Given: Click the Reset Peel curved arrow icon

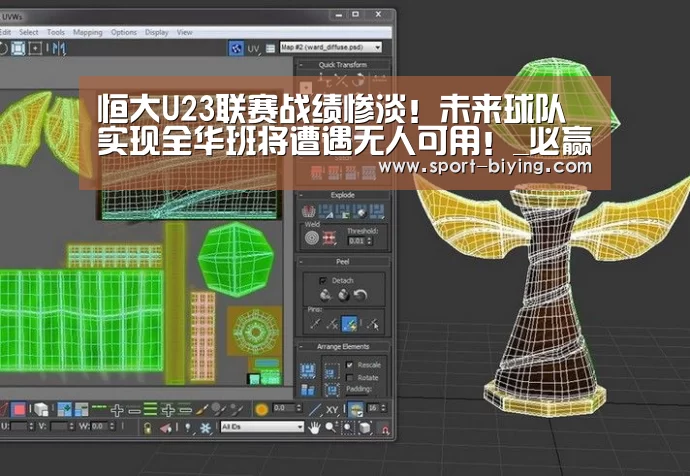Looking at the screenshot, I should (x=360, y=295).
